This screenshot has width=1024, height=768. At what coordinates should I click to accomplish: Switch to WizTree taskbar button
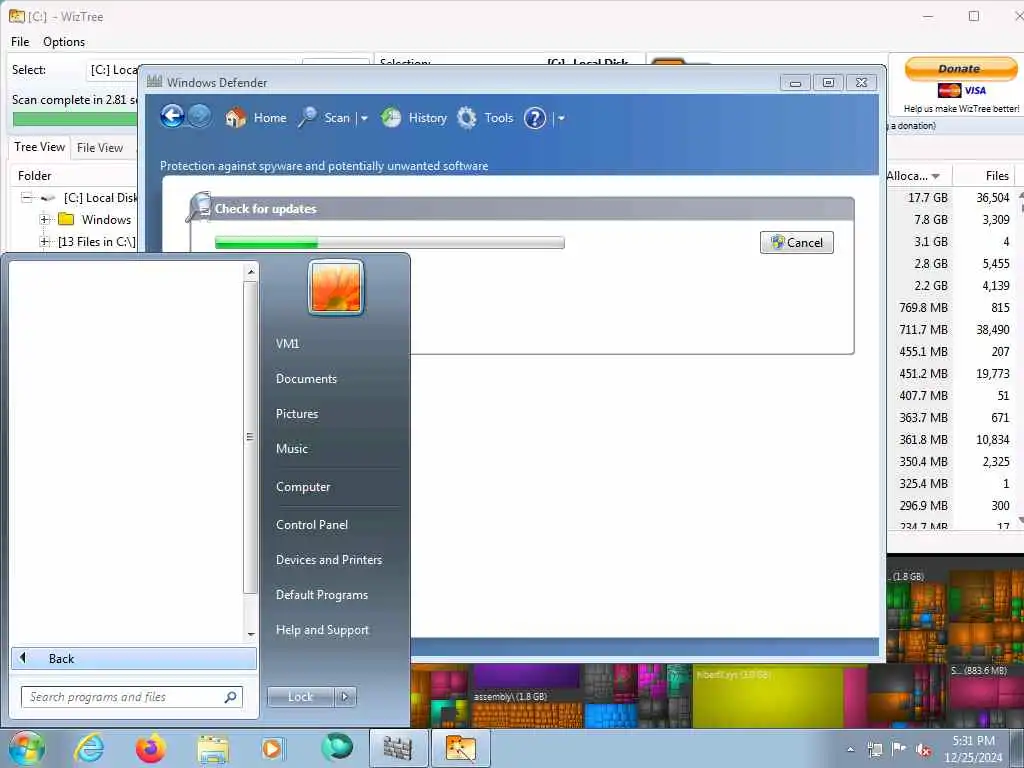coord(460,748)
